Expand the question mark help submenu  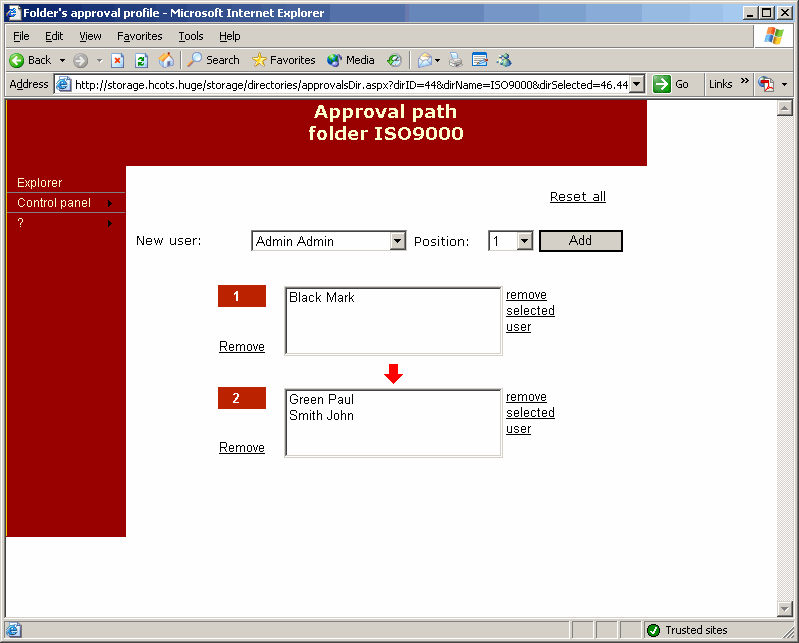click(110, 223)
